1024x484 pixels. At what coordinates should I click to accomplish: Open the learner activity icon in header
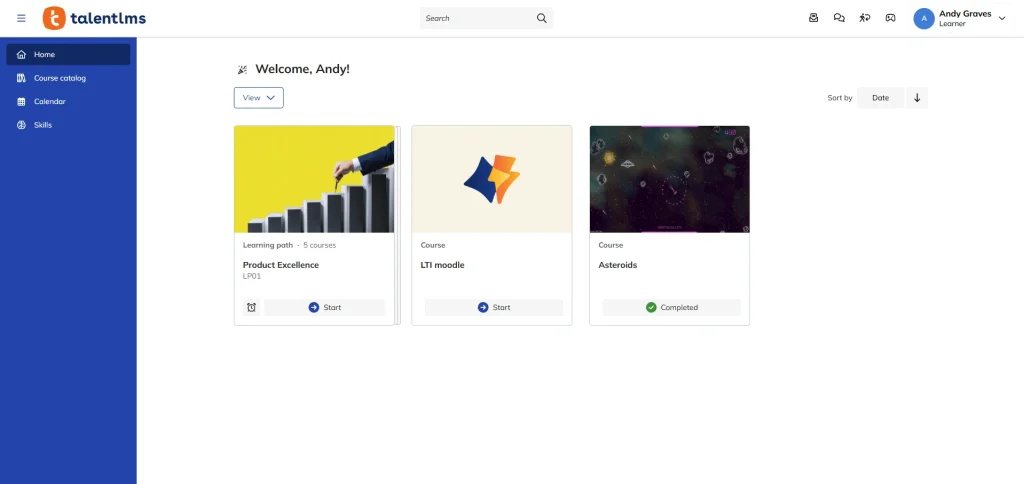click(865, 18)
